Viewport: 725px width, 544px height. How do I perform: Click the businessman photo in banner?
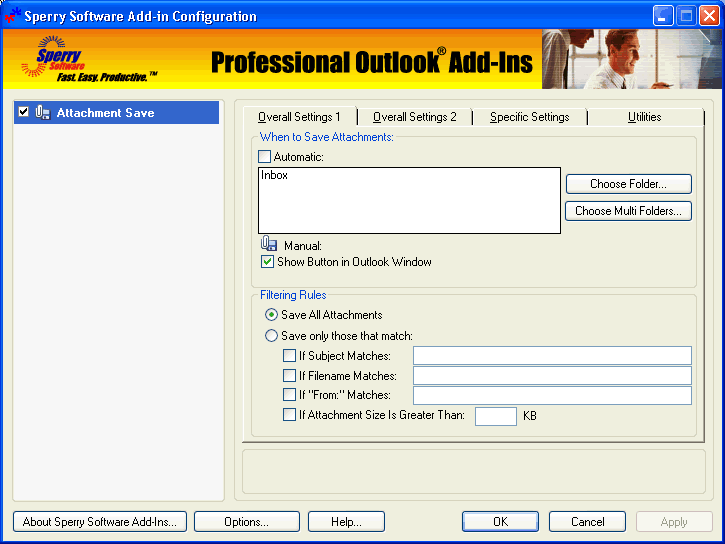tap(631, 59)
